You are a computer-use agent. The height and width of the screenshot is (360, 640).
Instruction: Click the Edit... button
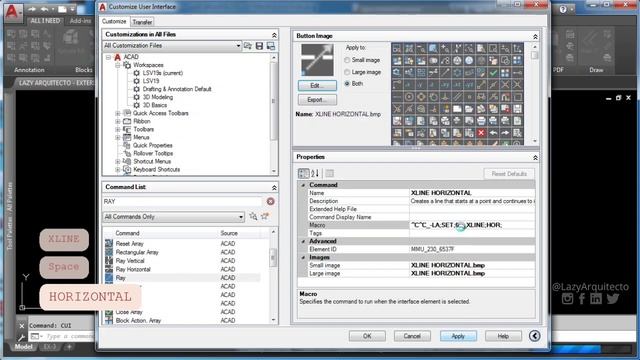[317, 86]
